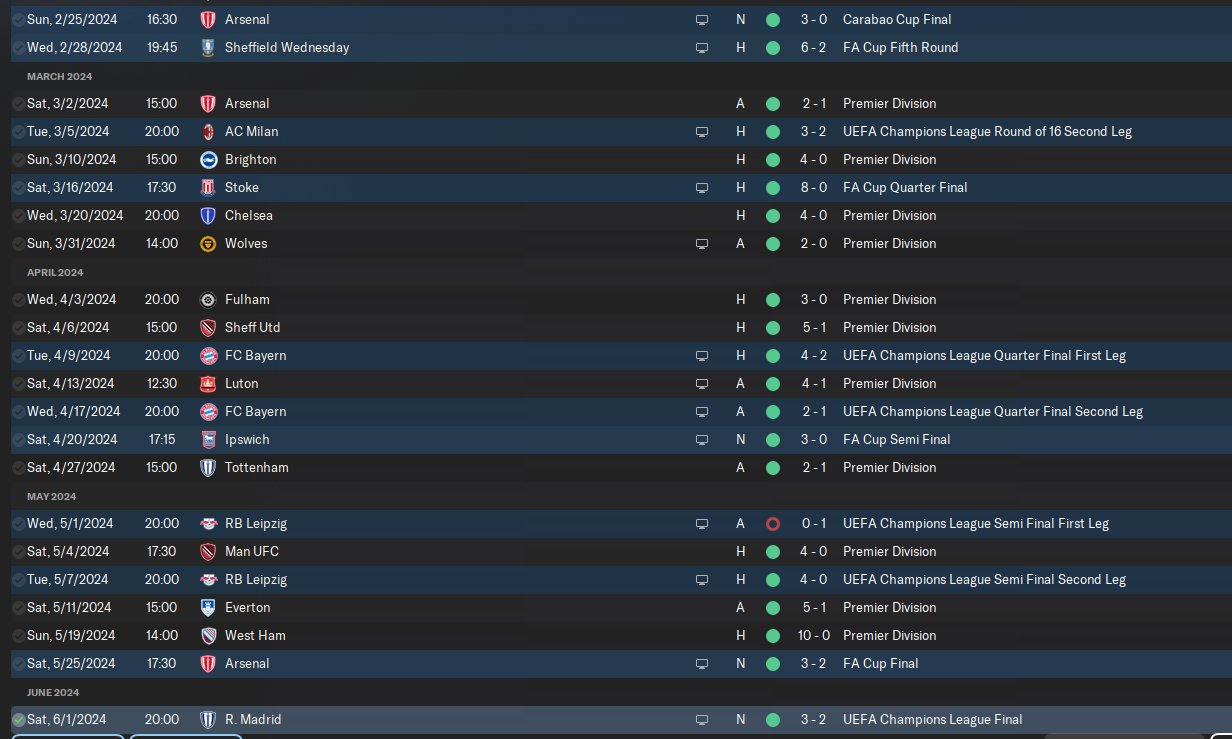The width and height of the screenshot is (1232, 739).
Task: Click the red loss indicator for RB Leipzig
Action: 772,523
